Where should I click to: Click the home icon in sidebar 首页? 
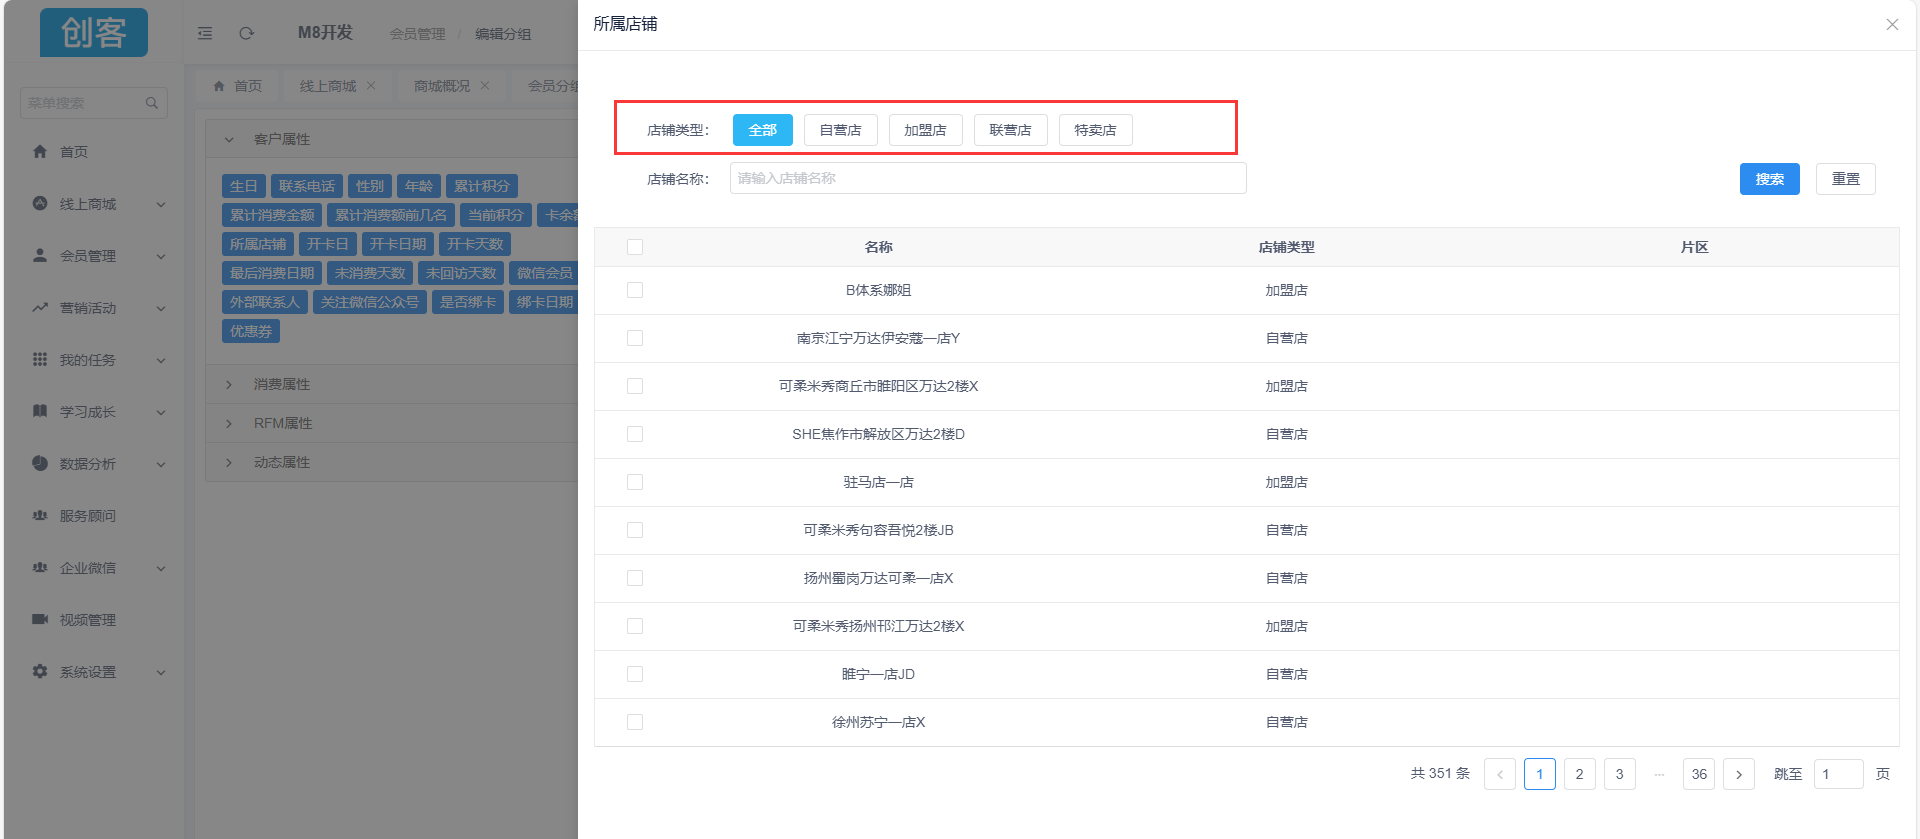(40, 152)
